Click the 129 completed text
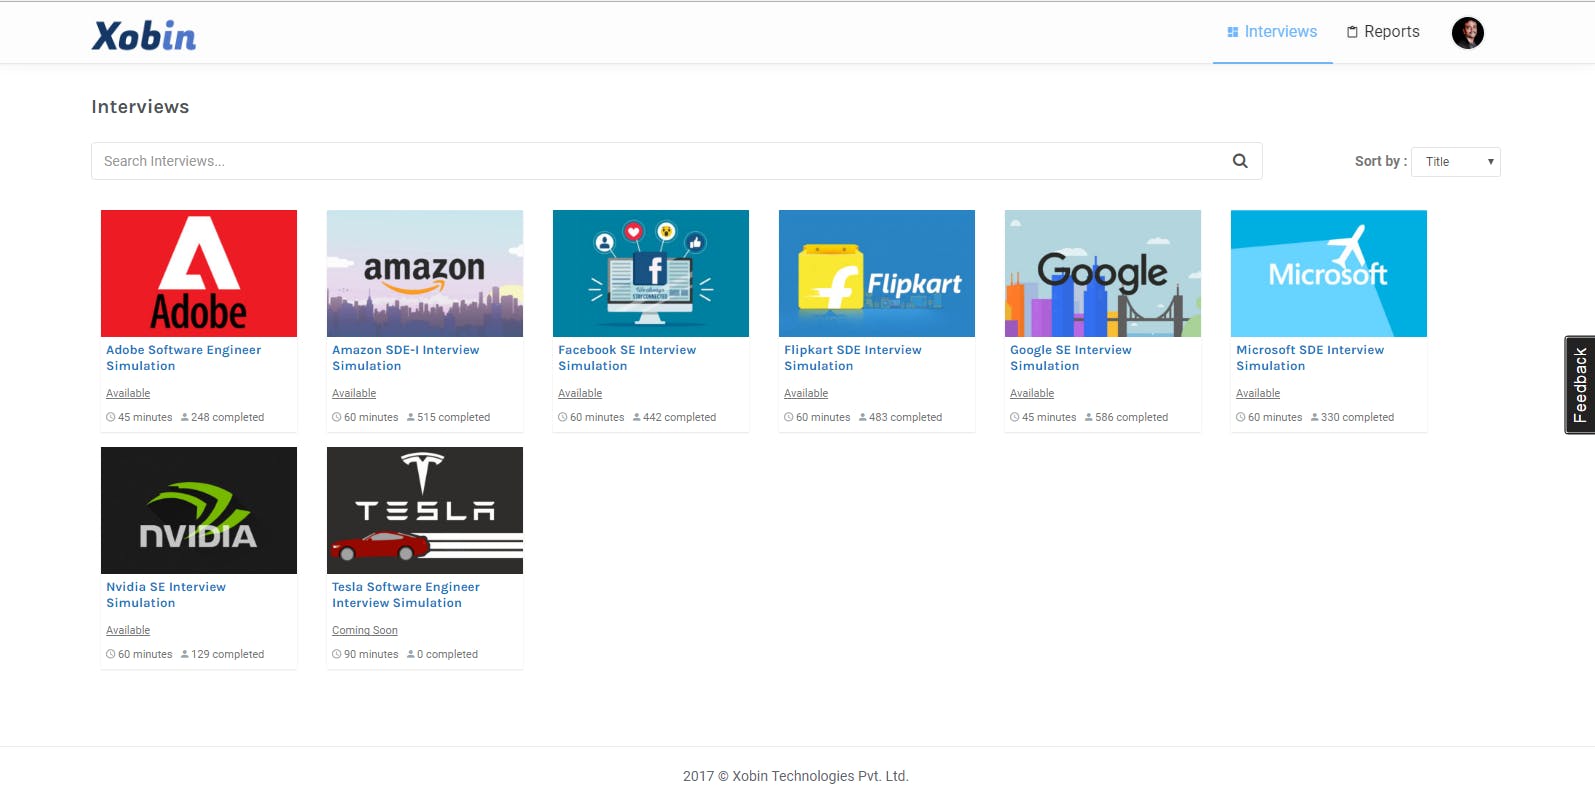Screen dimensions: 1595x787 228,655
